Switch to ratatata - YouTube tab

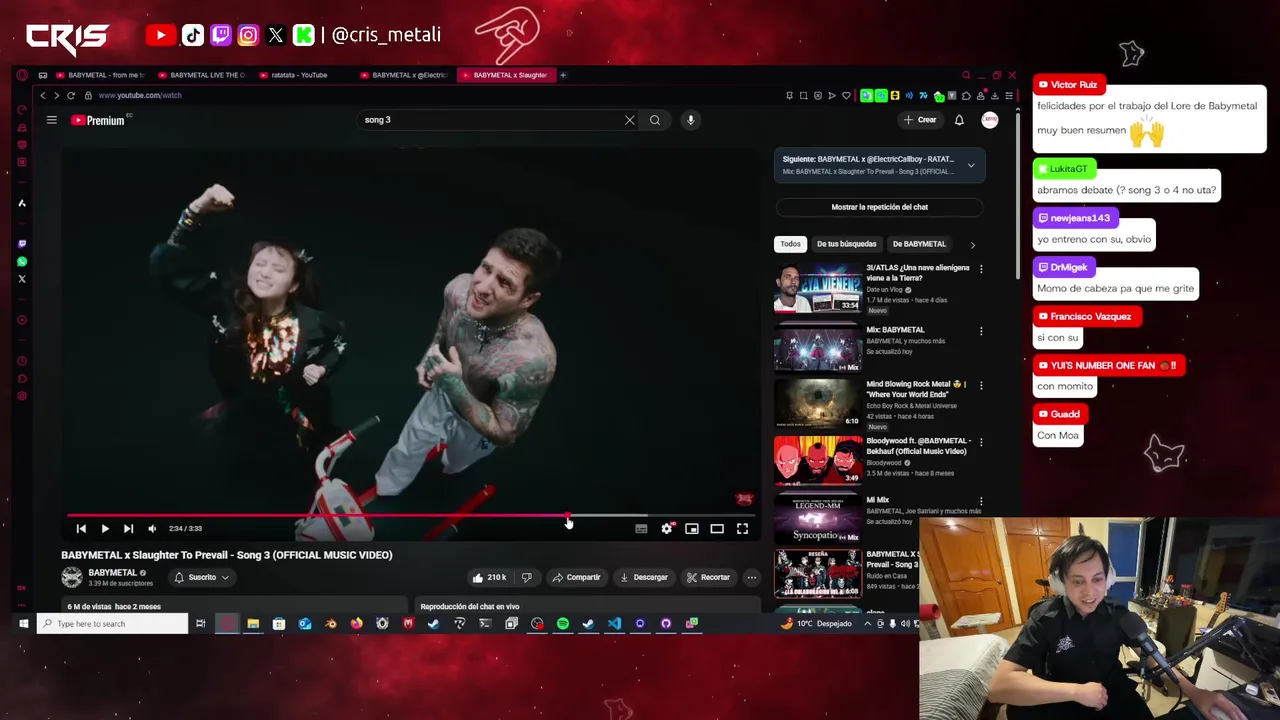300,75
